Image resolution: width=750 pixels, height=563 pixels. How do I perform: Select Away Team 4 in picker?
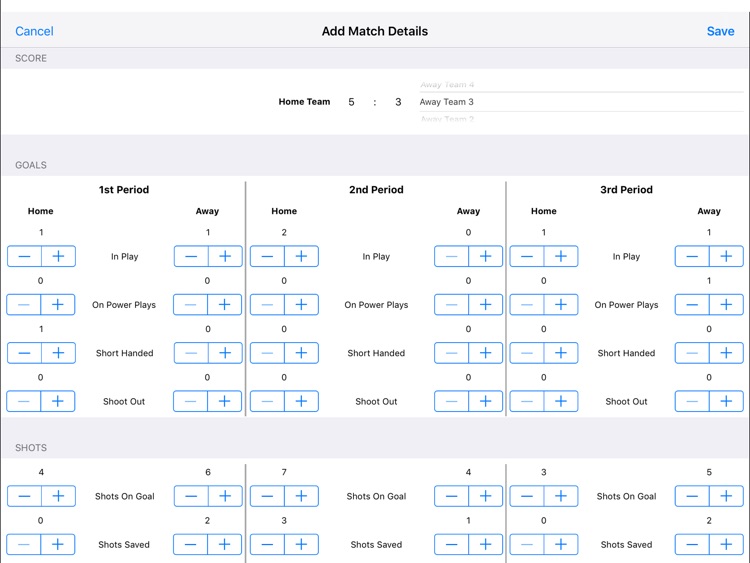447,85
